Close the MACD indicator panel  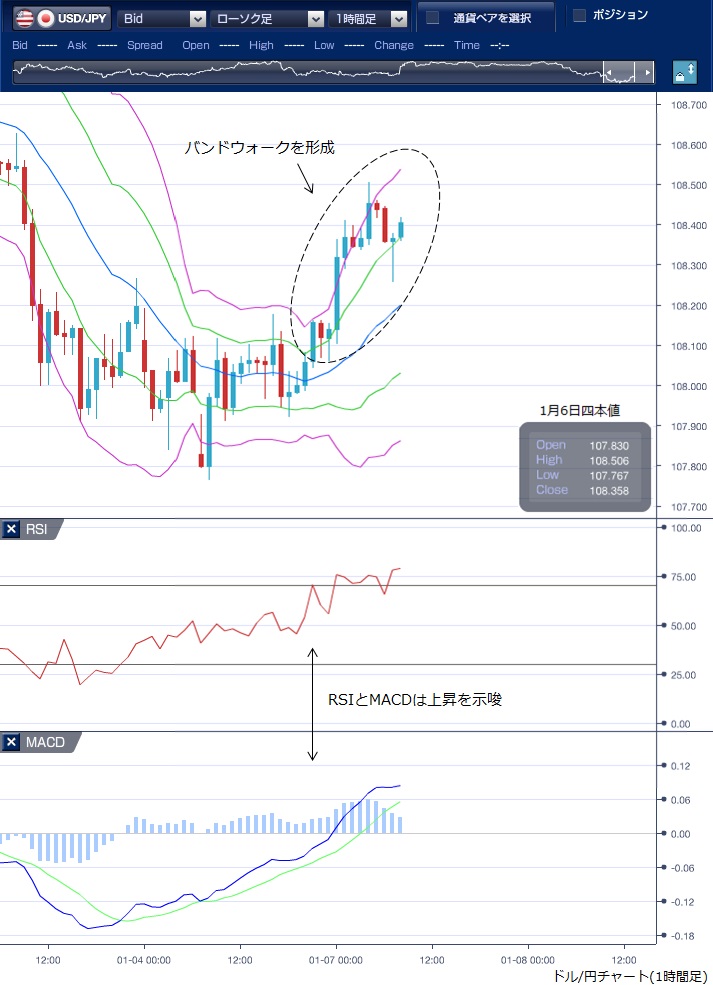pyautogui.click(x=12, y=742)
